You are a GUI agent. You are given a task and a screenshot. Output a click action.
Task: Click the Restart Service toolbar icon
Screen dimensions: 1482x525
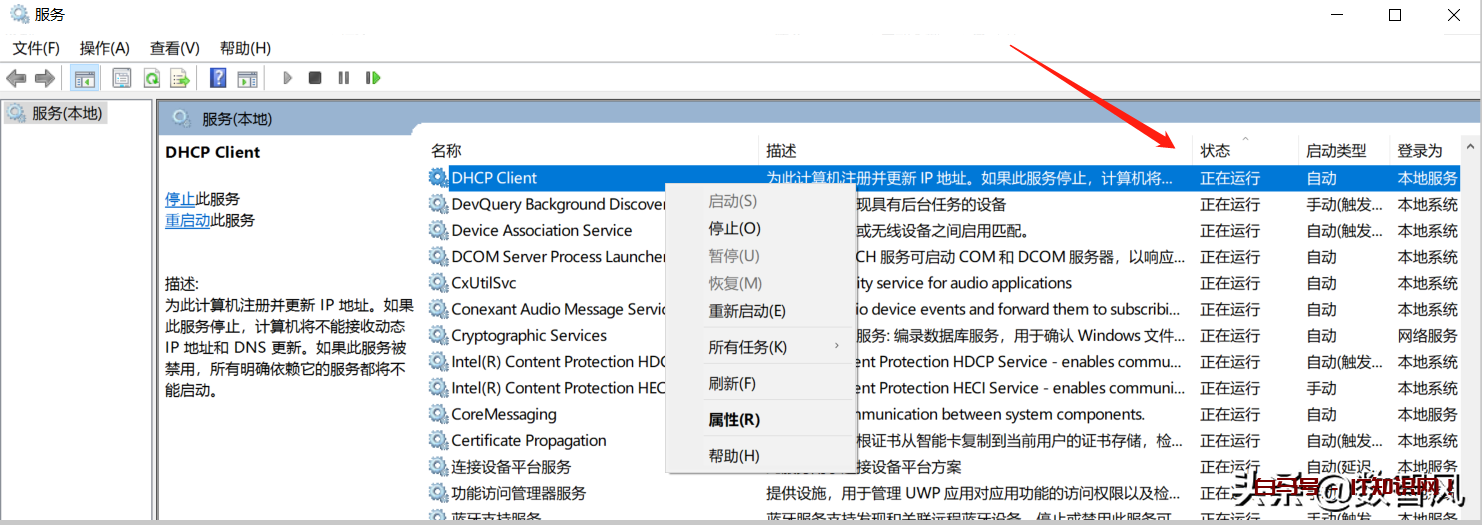(x=373, y=78)
